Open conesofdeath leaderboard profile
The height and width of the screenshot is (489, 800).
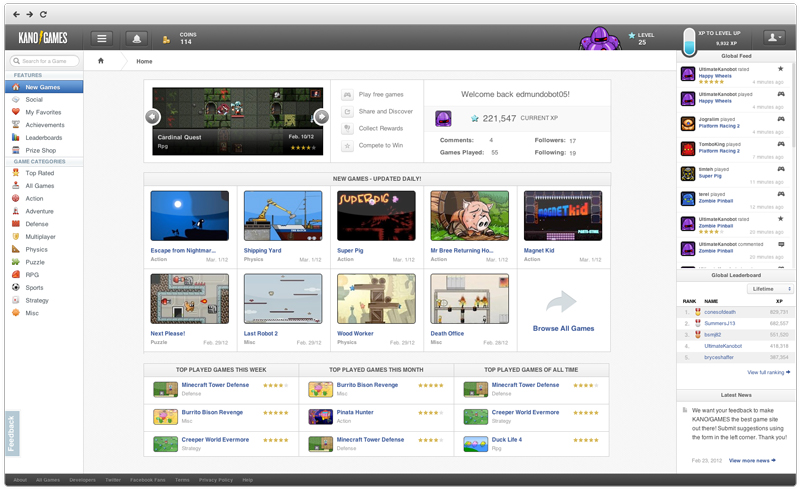[720, 312]
